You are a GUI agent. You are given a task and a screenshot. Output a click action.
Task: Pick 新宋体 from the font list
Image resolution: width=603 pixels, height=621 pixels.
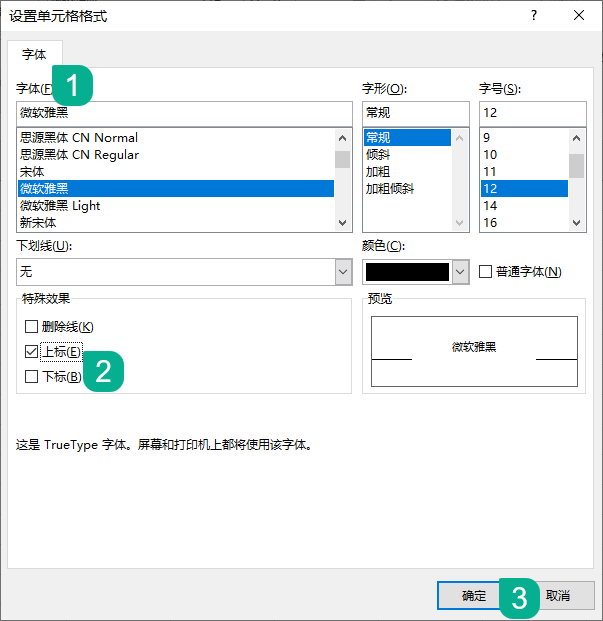pyautogui.click(x=176, y=223)
